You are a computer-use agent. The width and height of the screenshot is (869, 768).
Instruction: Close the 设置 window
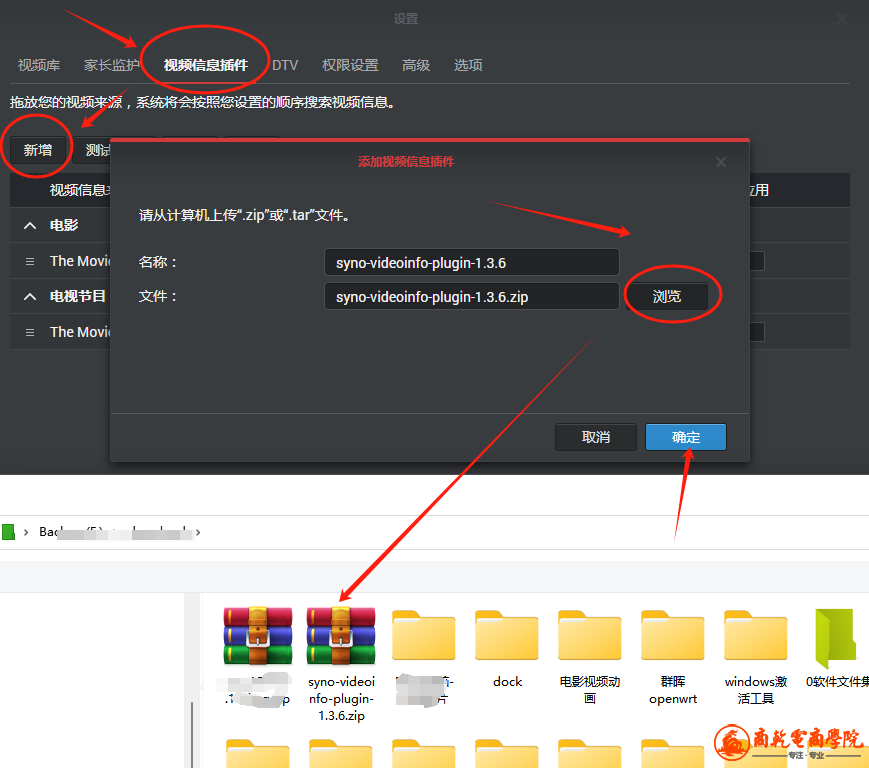pos(842,19)
